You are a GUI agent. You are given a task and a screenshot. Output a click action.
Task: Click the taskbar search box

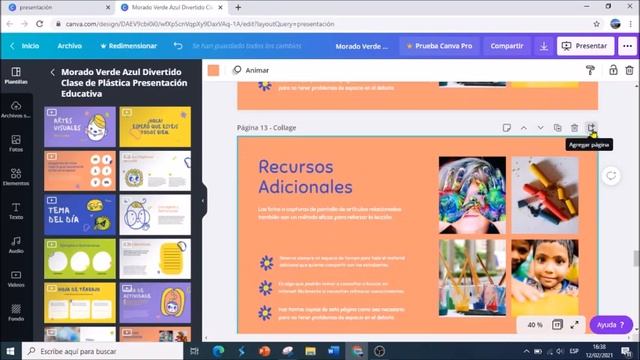click(102, 351)
